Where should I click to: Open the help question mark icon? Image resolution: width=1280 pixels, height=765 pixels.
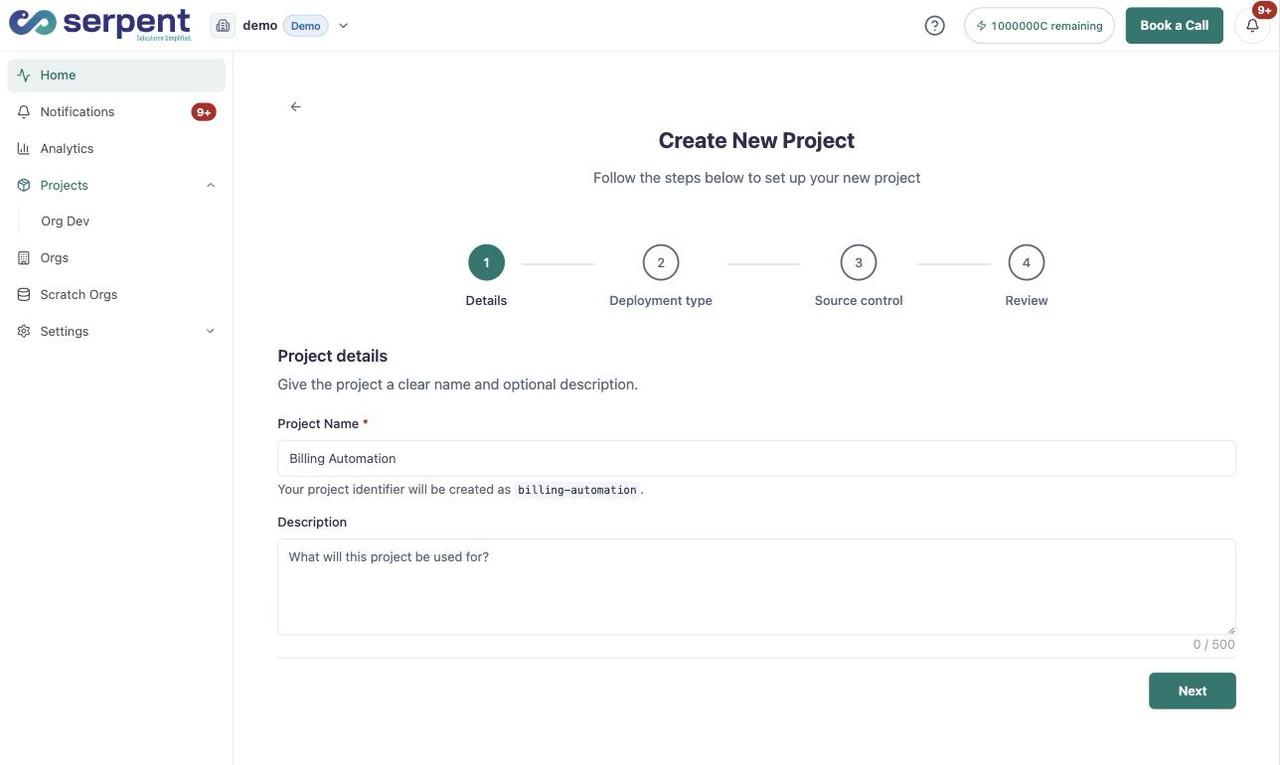[934, 25]
